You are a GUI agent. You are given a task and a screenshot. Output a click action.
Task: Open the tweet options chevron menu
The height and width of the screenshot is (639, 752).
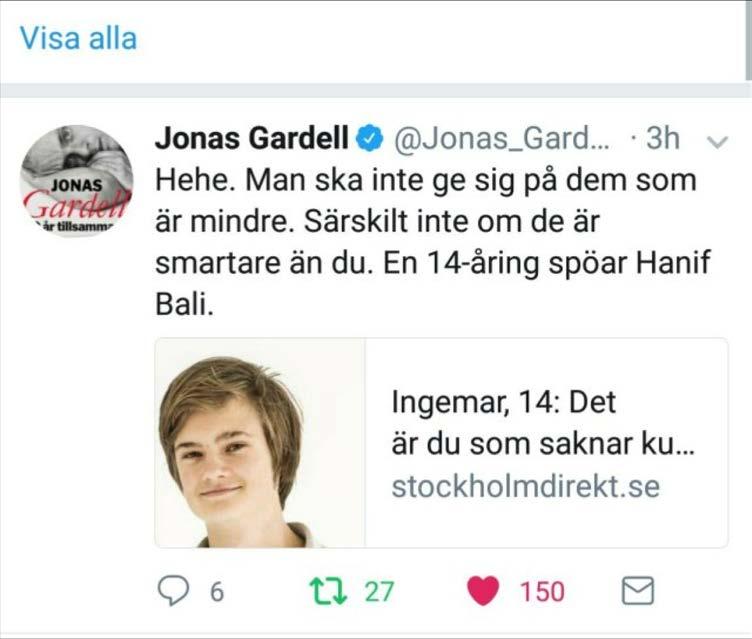click(x=718, y=141)
